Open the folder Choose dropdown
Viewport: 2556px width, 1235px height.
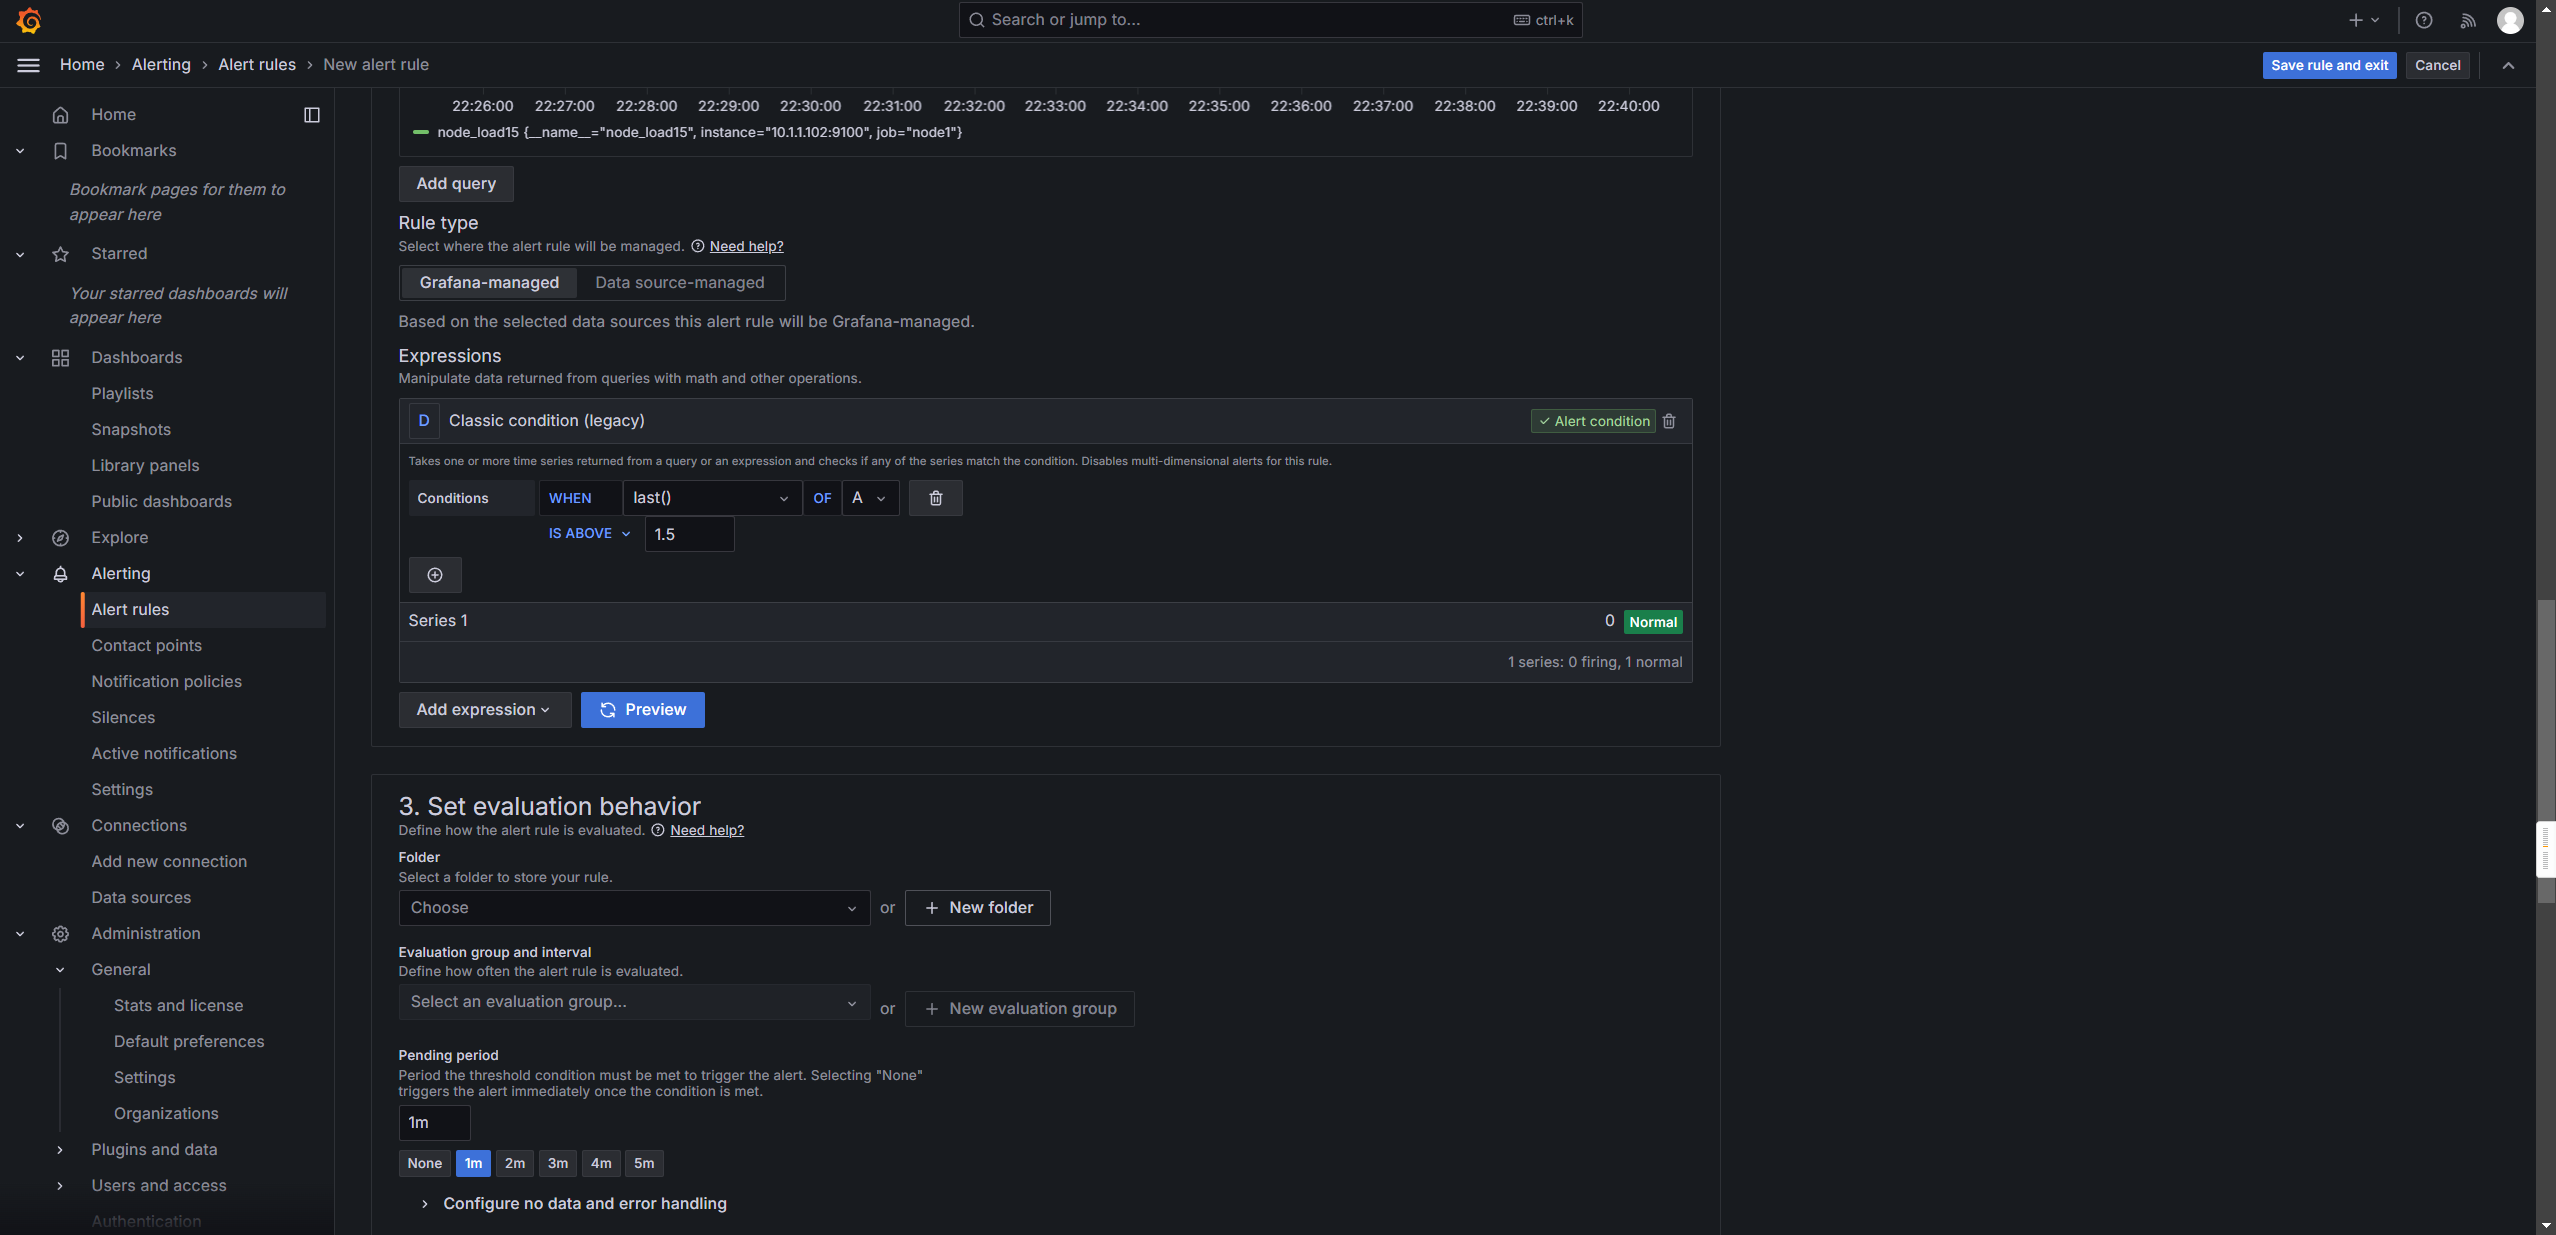[x=634, y=908]
